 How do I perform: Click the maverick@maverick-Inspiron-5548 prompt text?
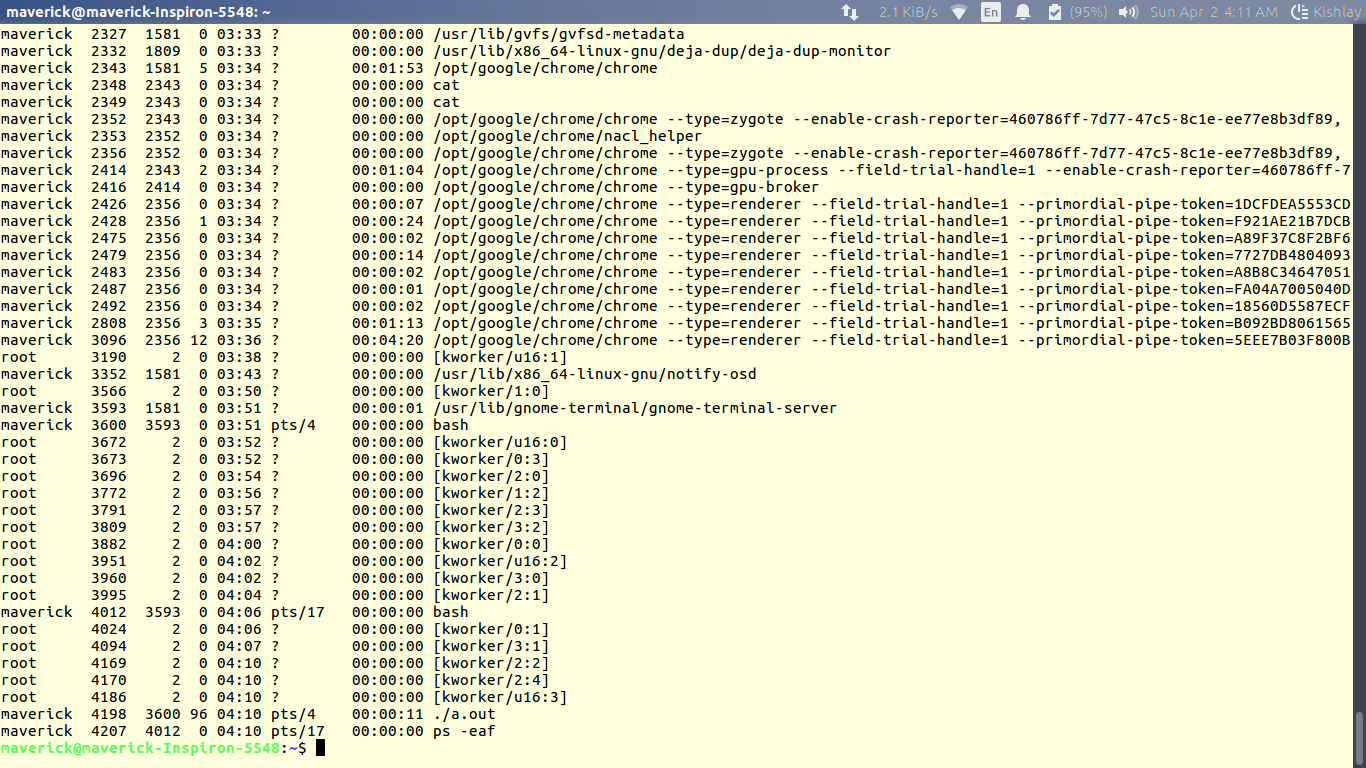click(x=140, y=748)
